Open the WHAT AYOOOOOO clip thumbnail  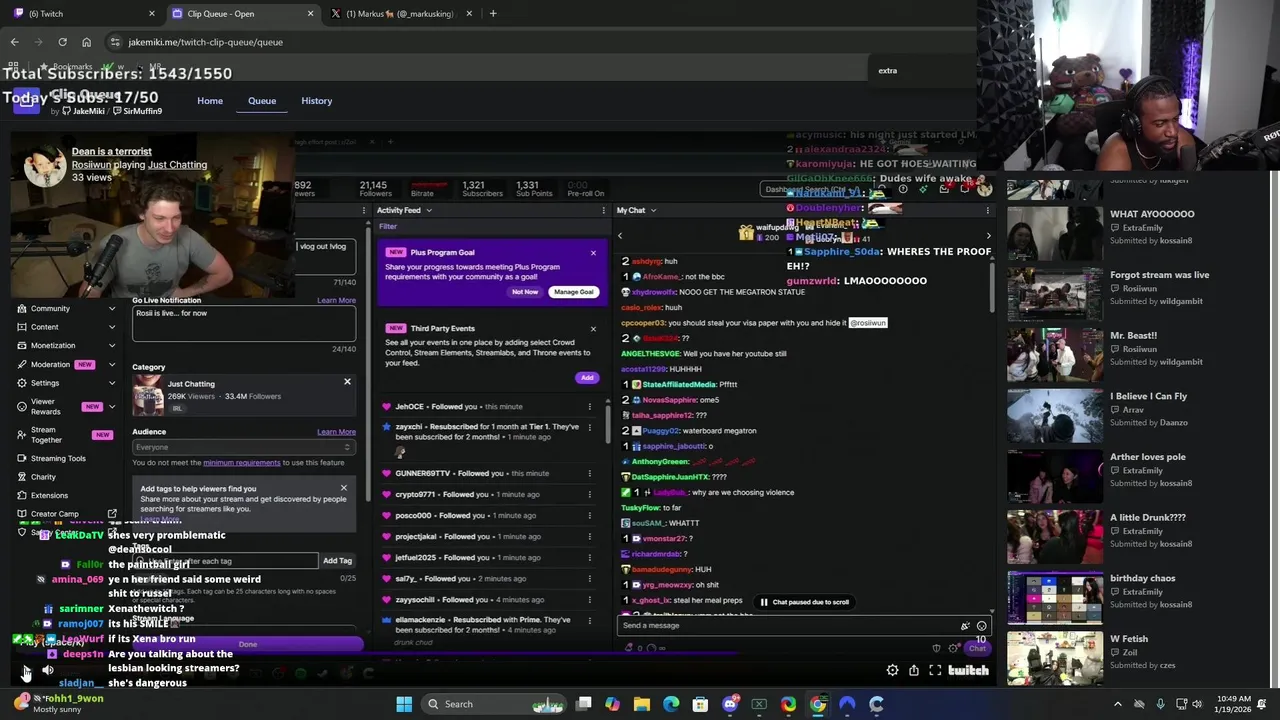(x=1055, y=234)
